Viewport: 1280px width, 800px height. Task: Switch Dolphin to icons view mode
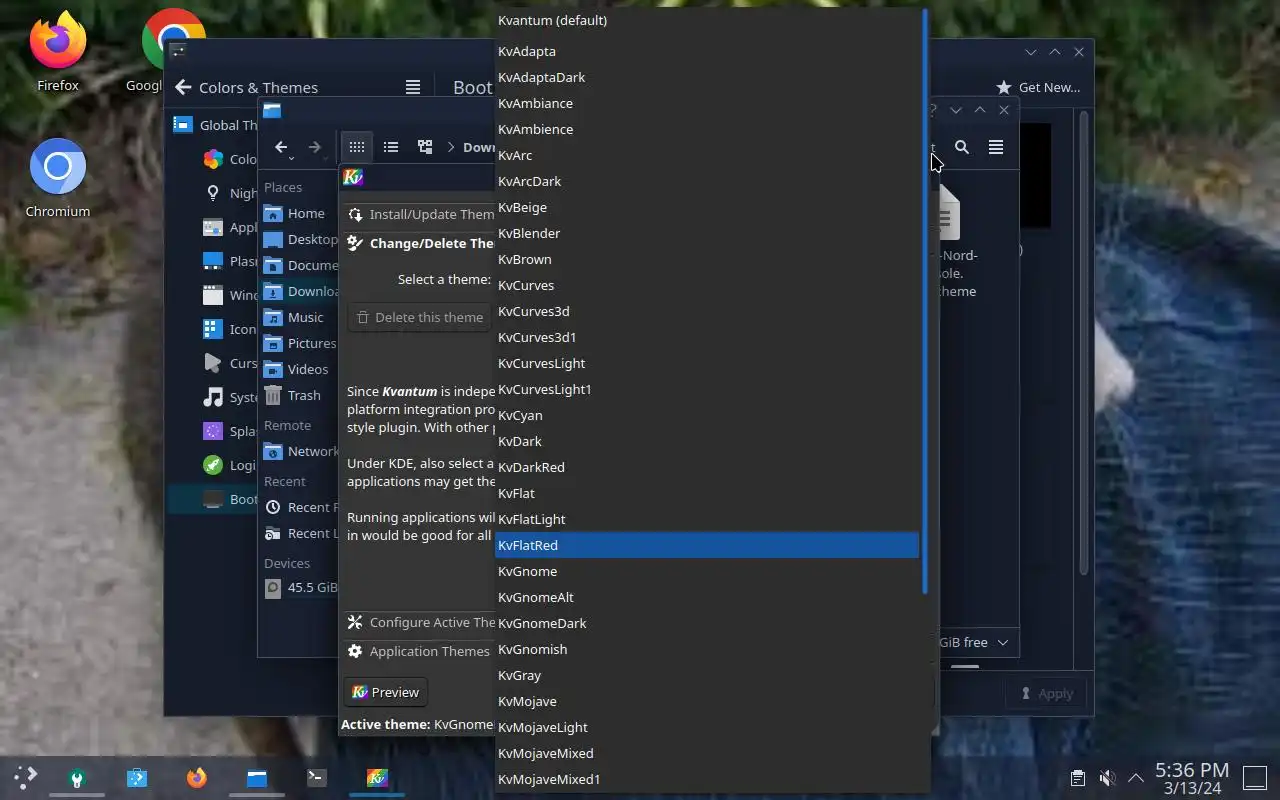pos(357,147)
